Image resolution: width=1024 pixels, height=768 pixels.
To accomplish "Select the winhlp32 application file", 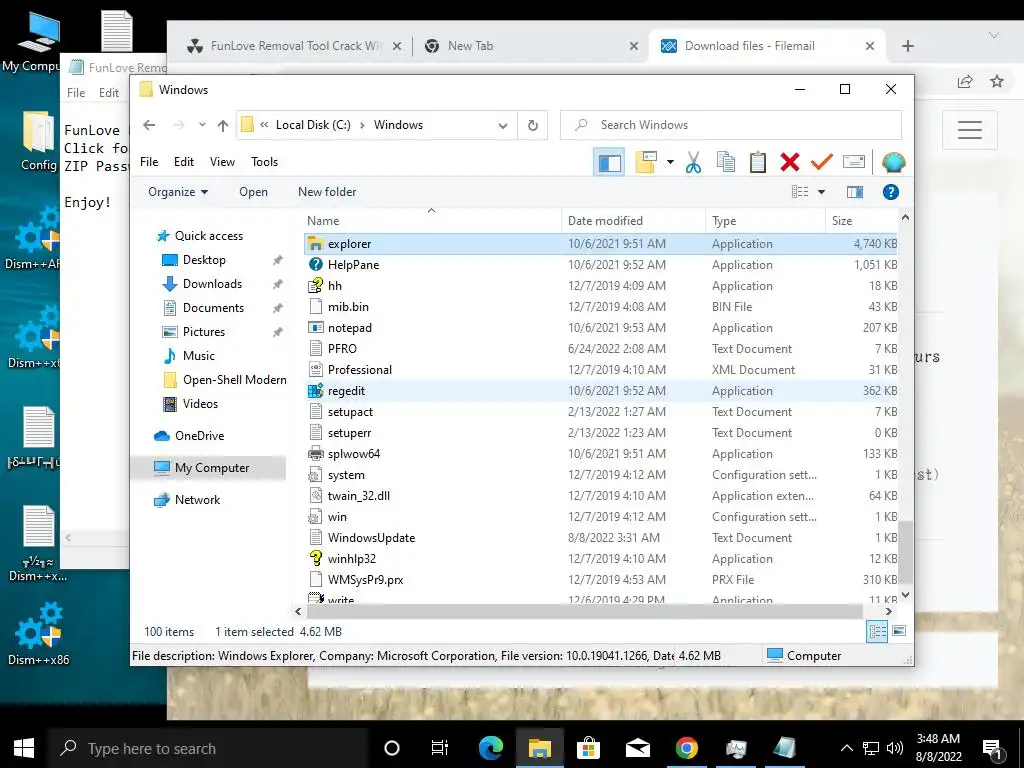I will (x=601, y=558).
